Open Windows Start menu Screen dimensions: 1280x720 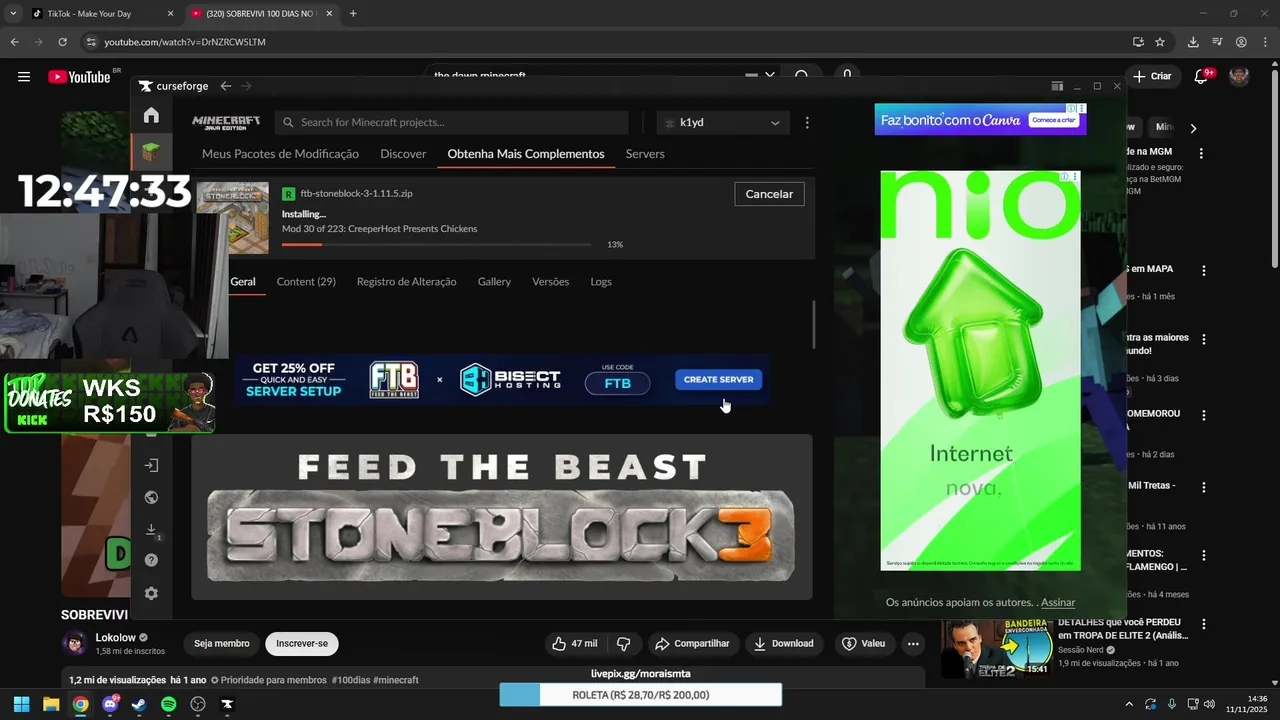(x=21, y=704)
